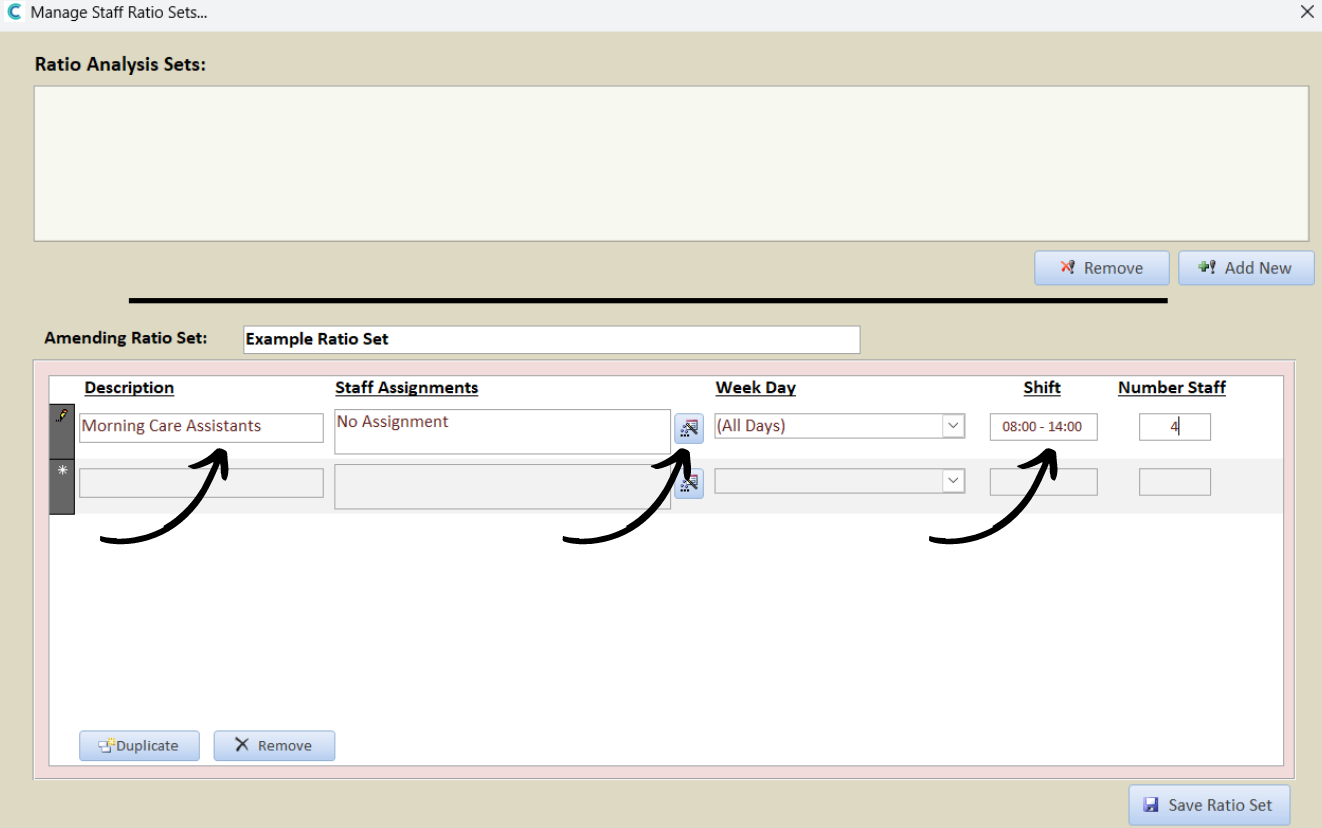Click the No Assignment staff assignments box
1322x828 pixels.
tap(502, 432)
